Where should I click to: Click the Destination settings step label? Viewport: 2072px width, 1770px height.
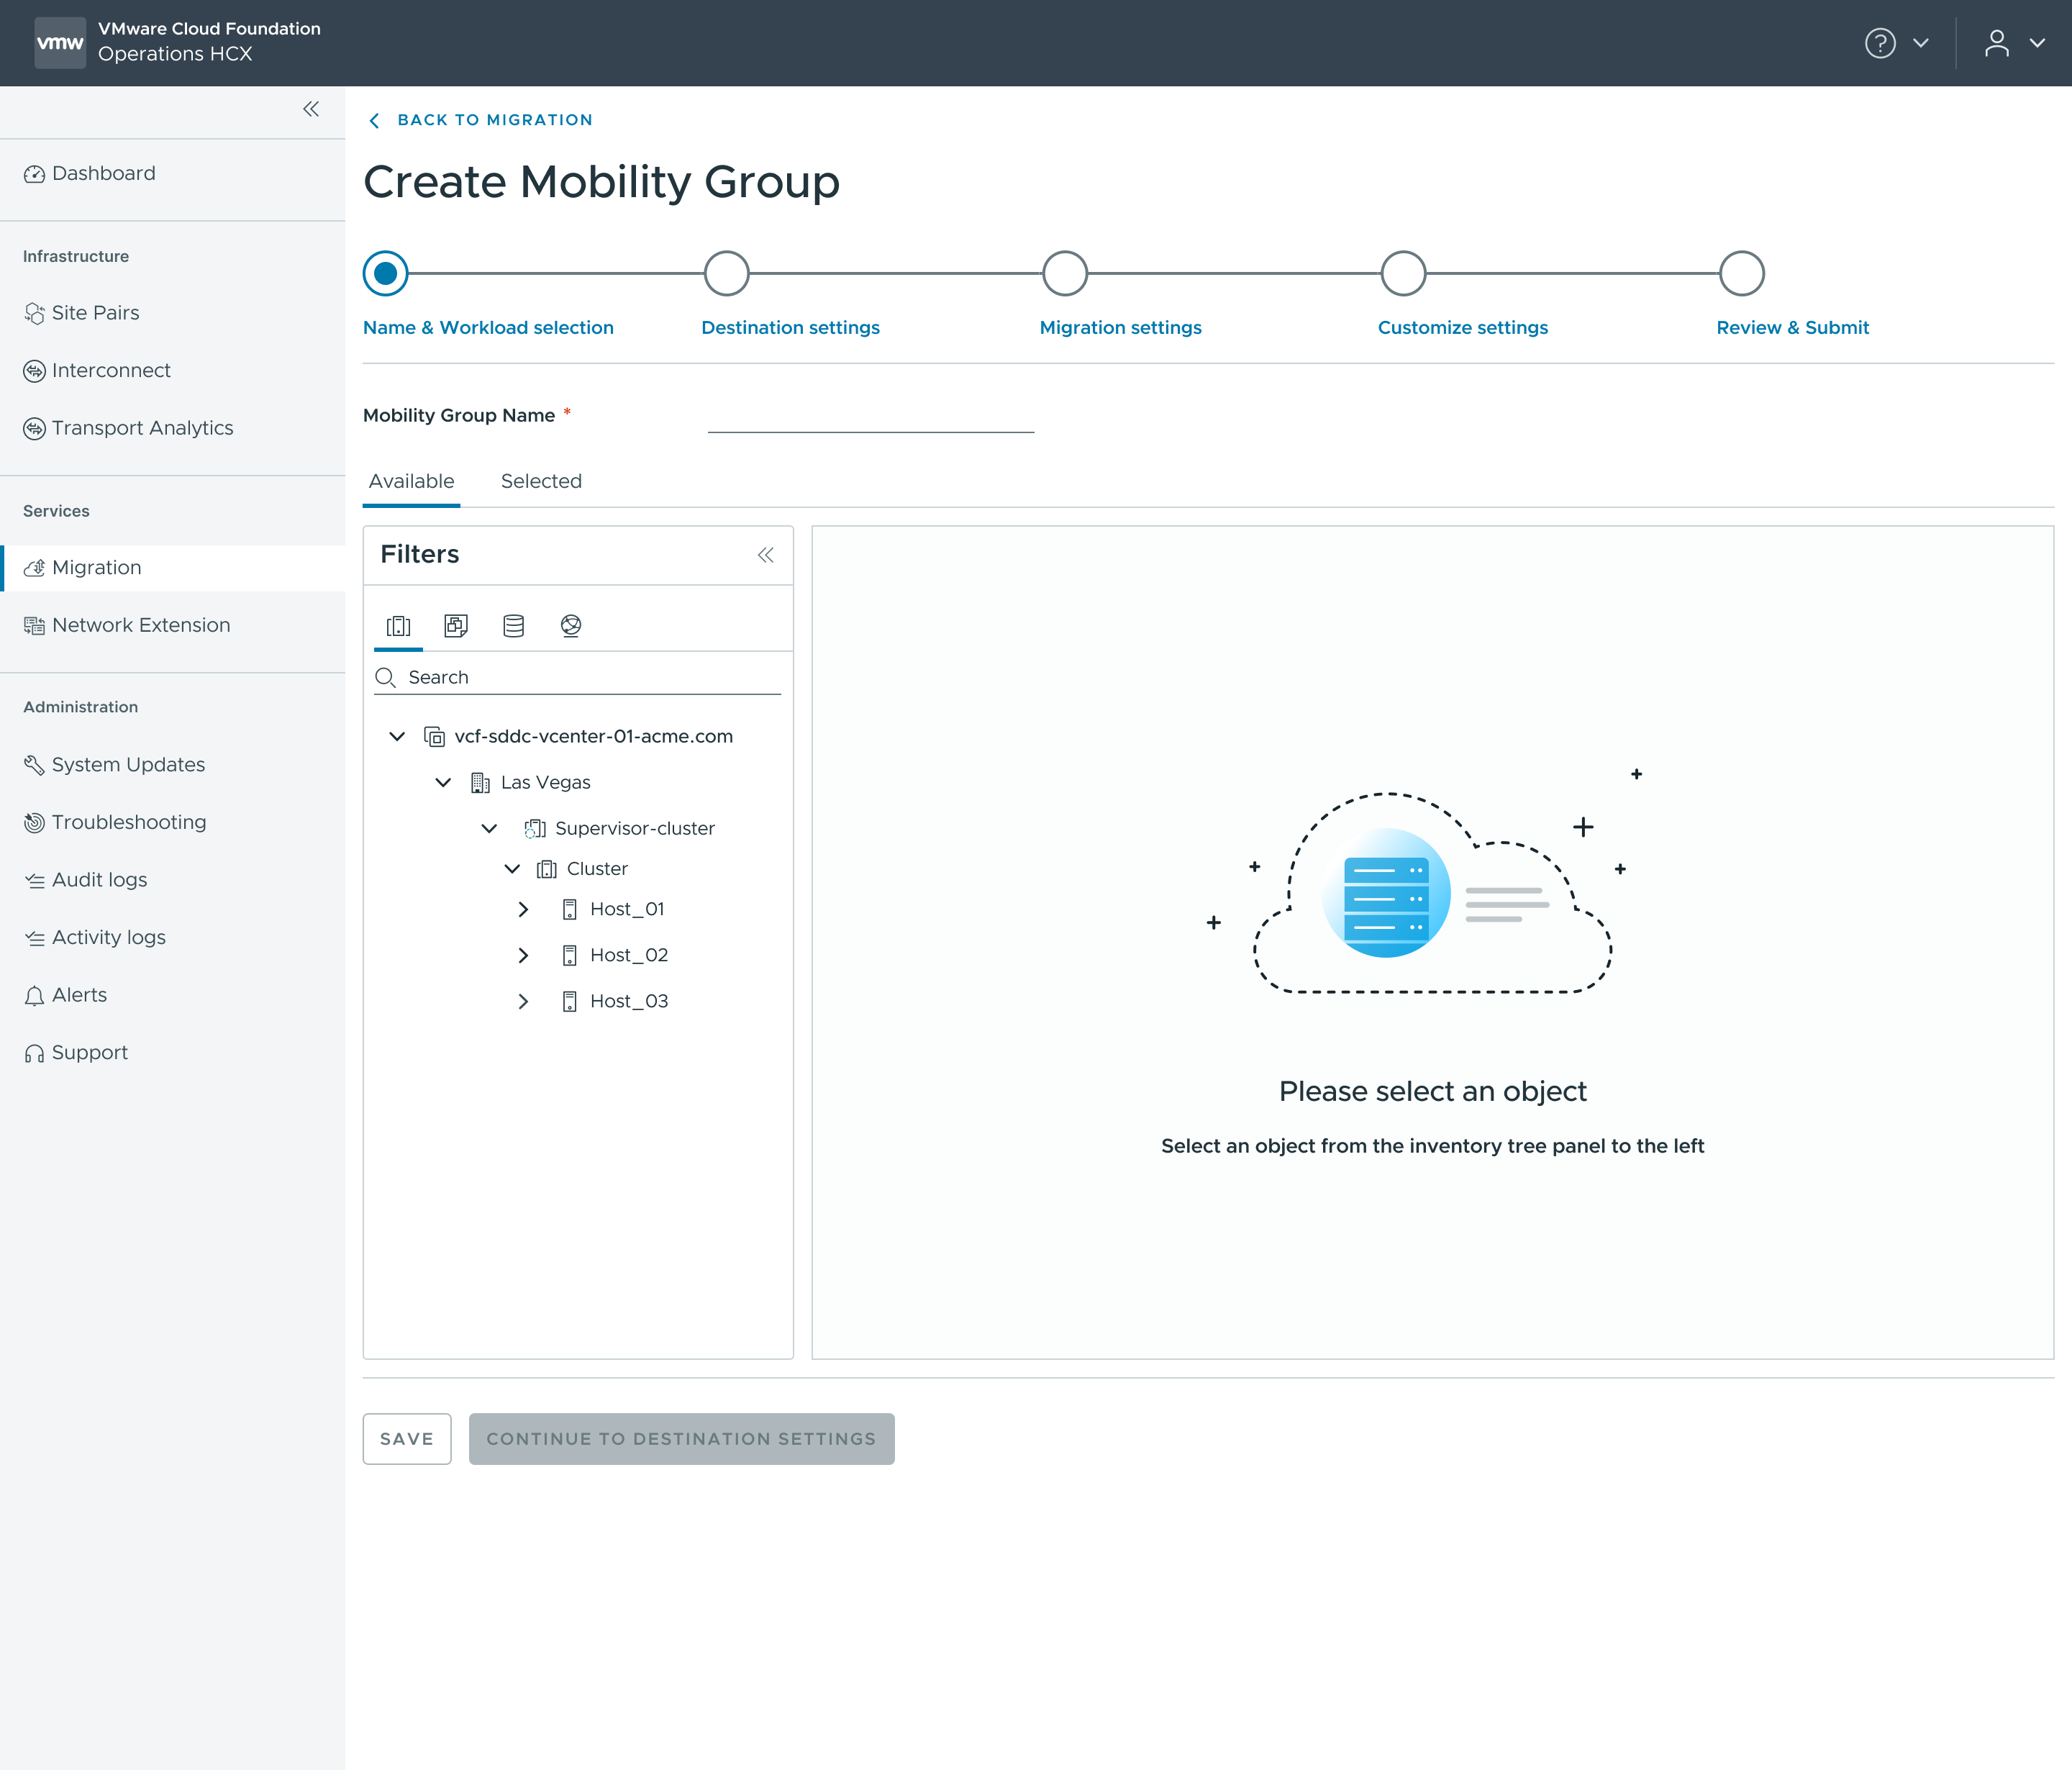coord(790,328)
